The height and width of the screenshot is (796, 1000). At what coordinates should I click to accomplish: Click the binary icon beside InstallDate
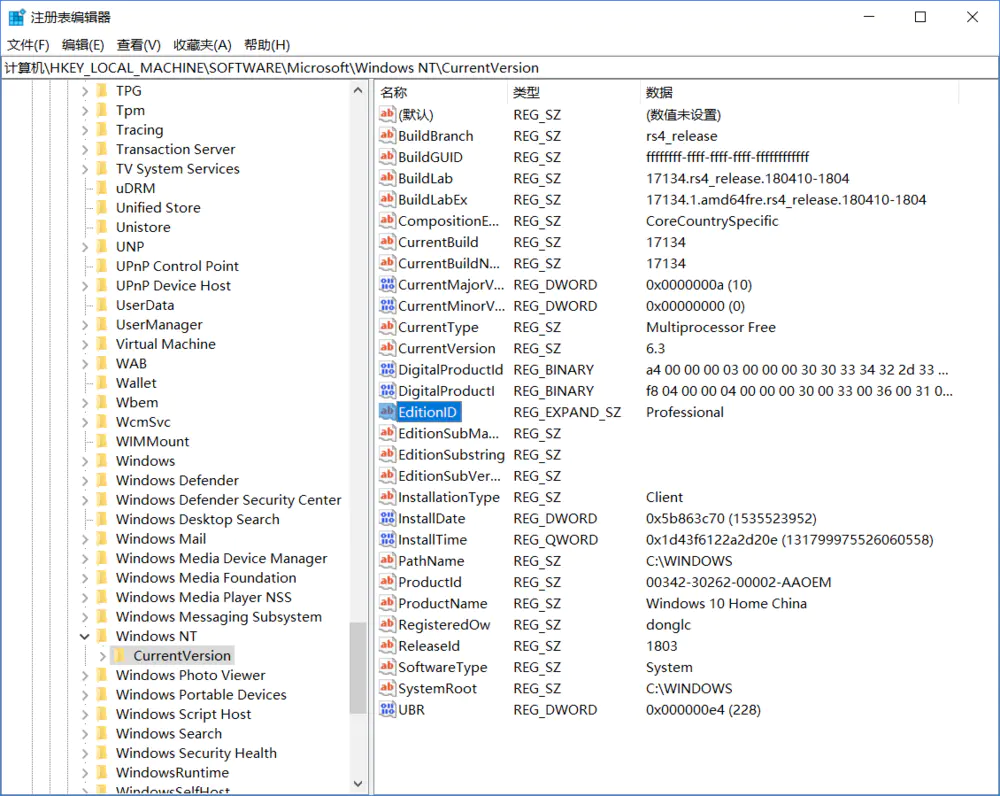coord(387,518)
